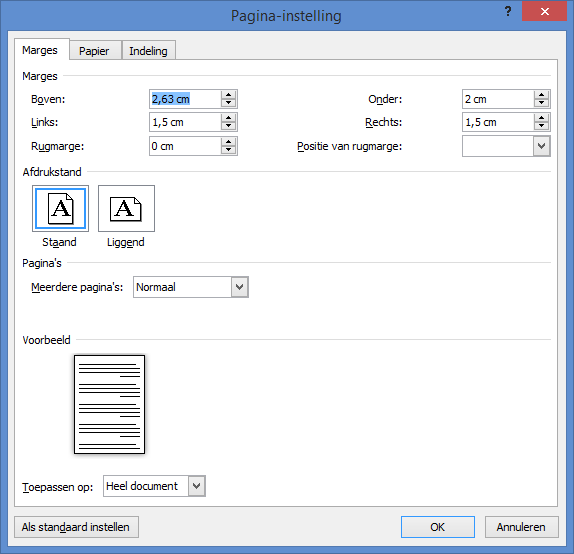This screenshot has width=574, height=554.
Task: Open the Marges tab
Action: click(x=40, y=50)
